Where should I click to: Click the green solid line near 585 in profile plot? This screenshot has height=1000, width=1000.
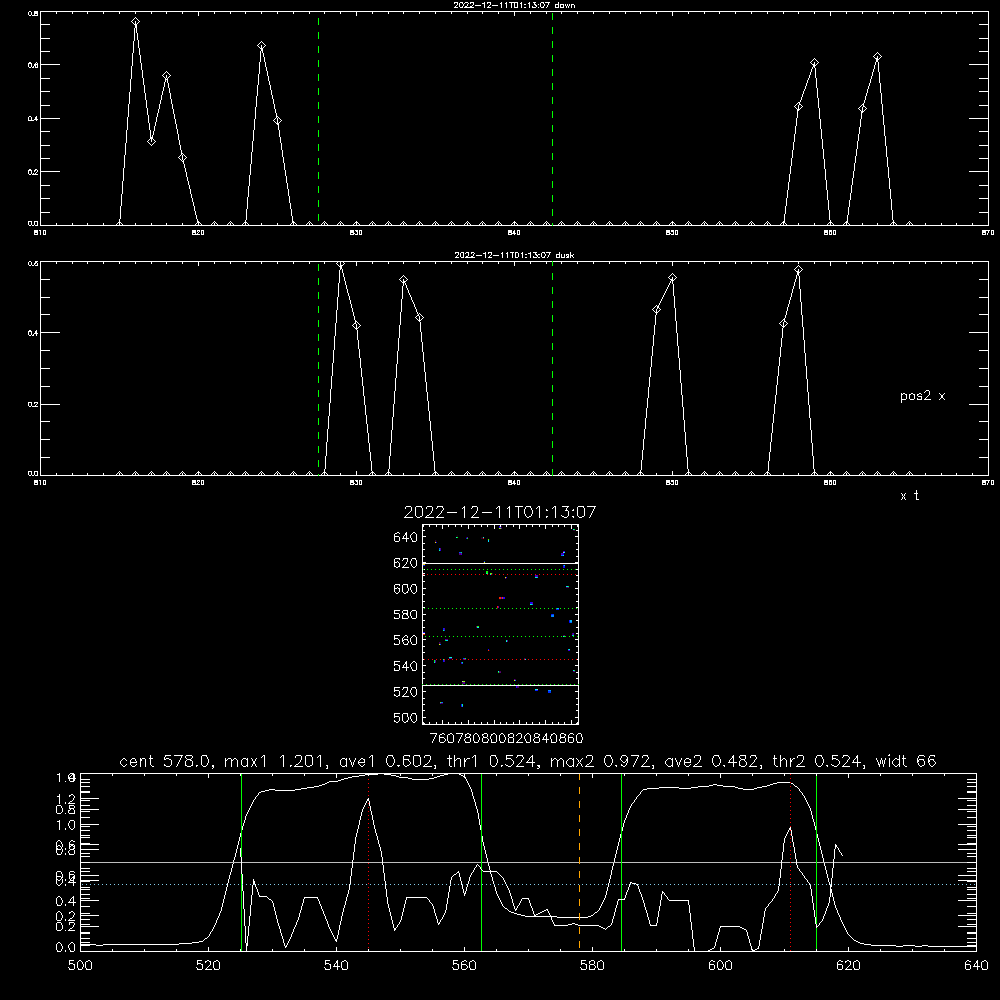pos(621,862)
